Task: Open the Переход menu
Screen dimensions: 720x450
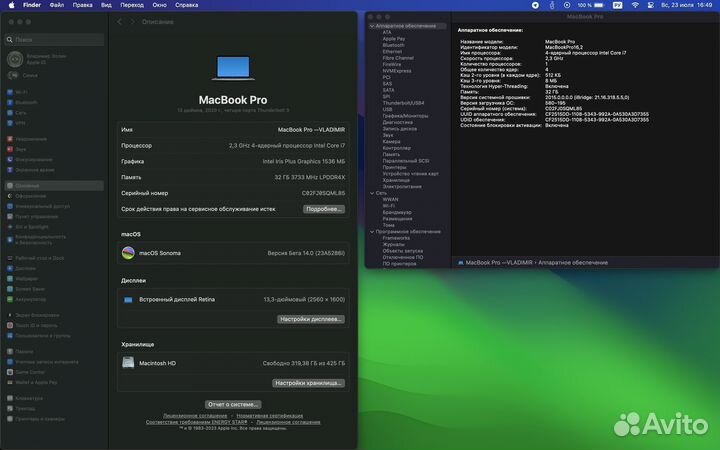Action: click(132, 5)
